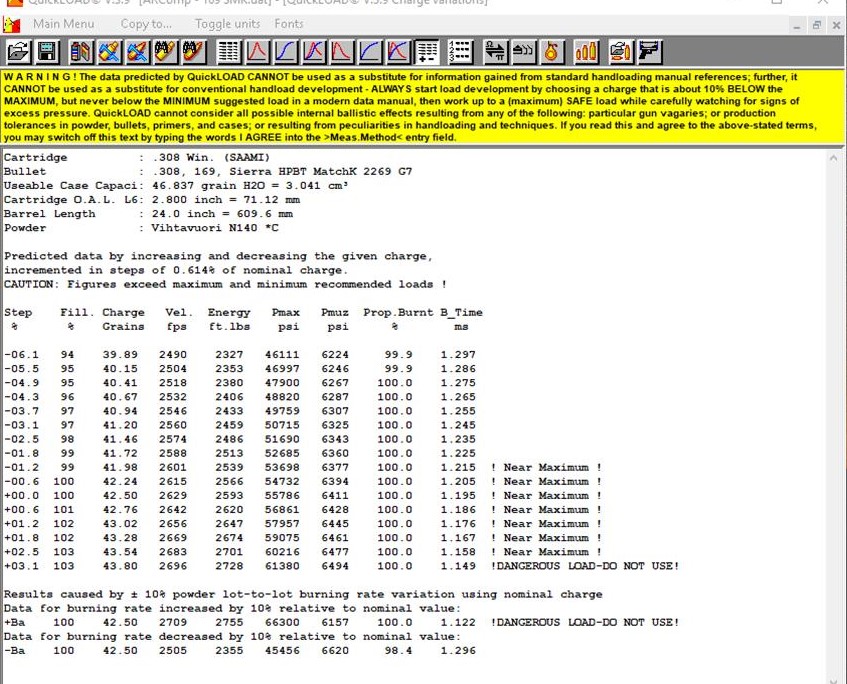Click the velocity value 2518
Viewport: 847px width, 684px height.
(173, 383)
